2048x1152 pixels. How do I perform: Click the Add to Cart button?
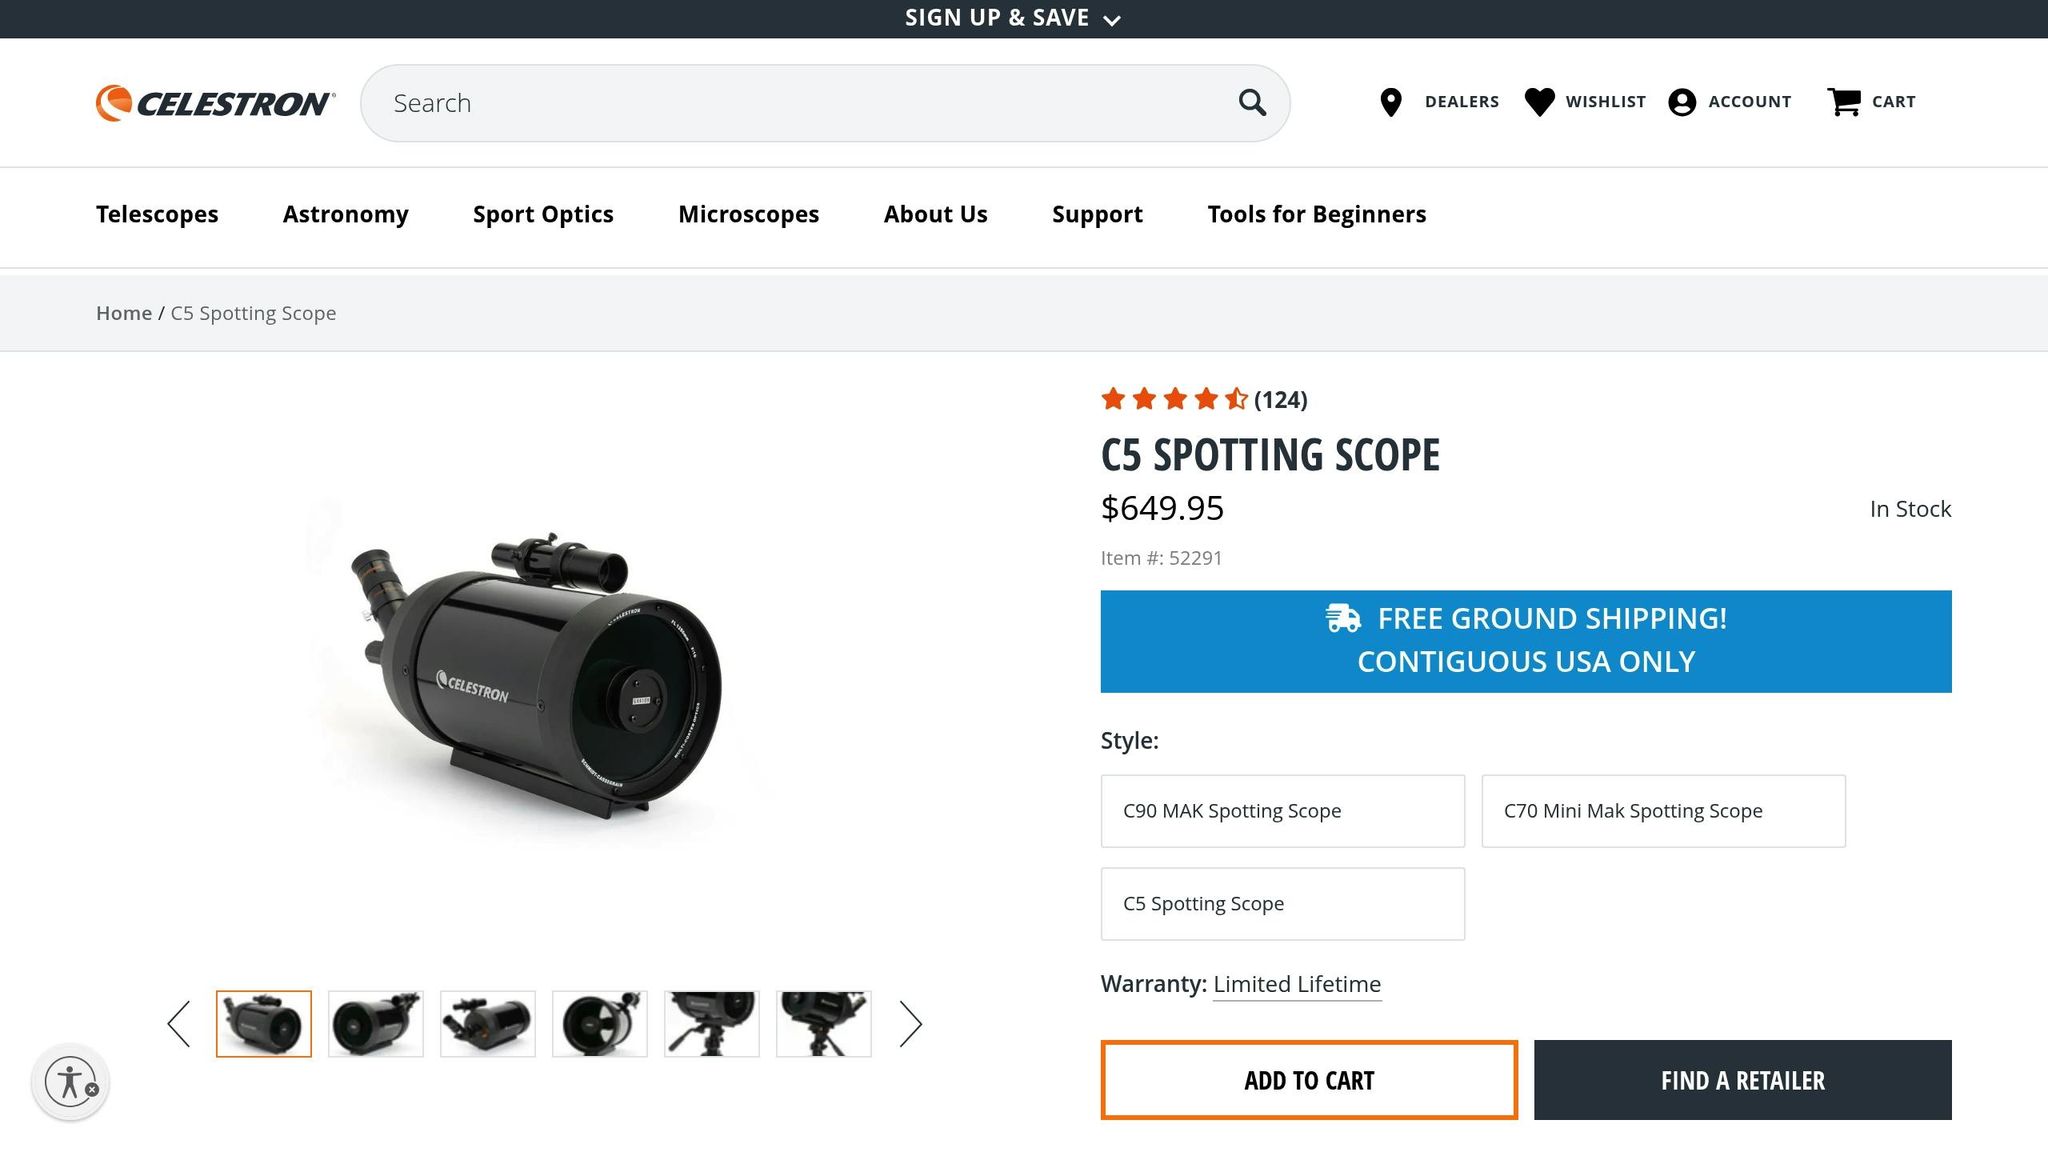(1307, 1080)
